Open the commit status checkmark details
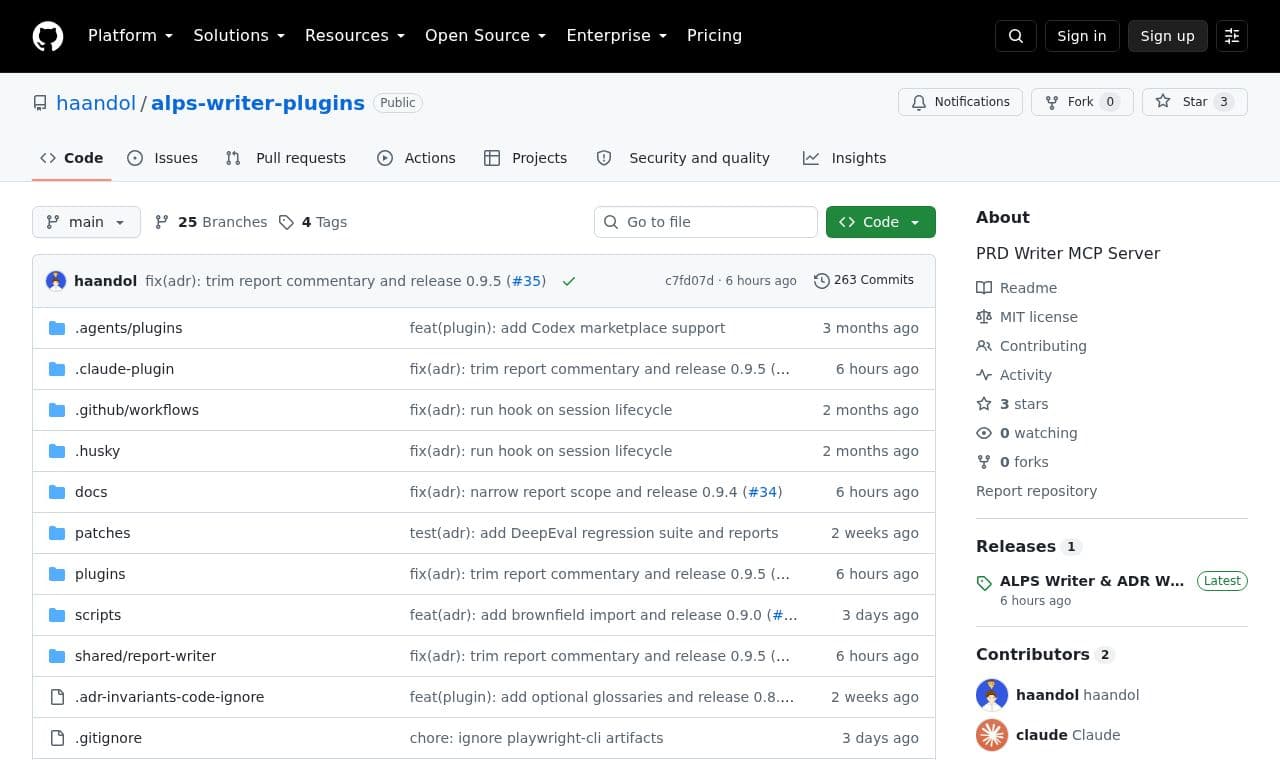 (x=569, y=281)
